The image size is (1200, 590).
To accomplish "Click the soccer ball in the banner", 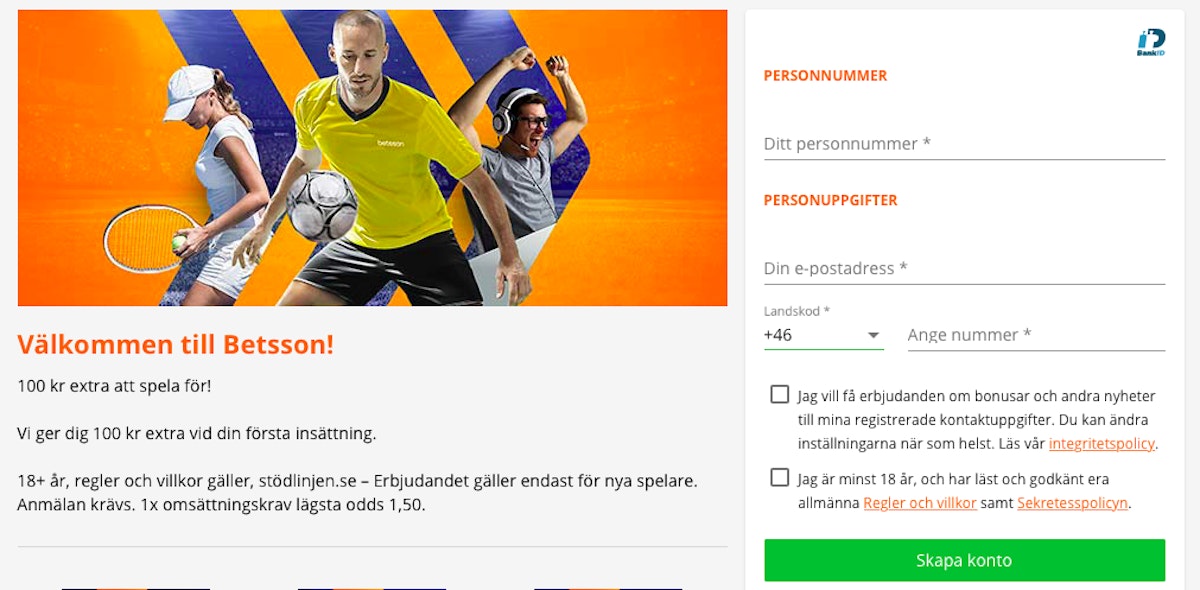I will pos(321,206).
